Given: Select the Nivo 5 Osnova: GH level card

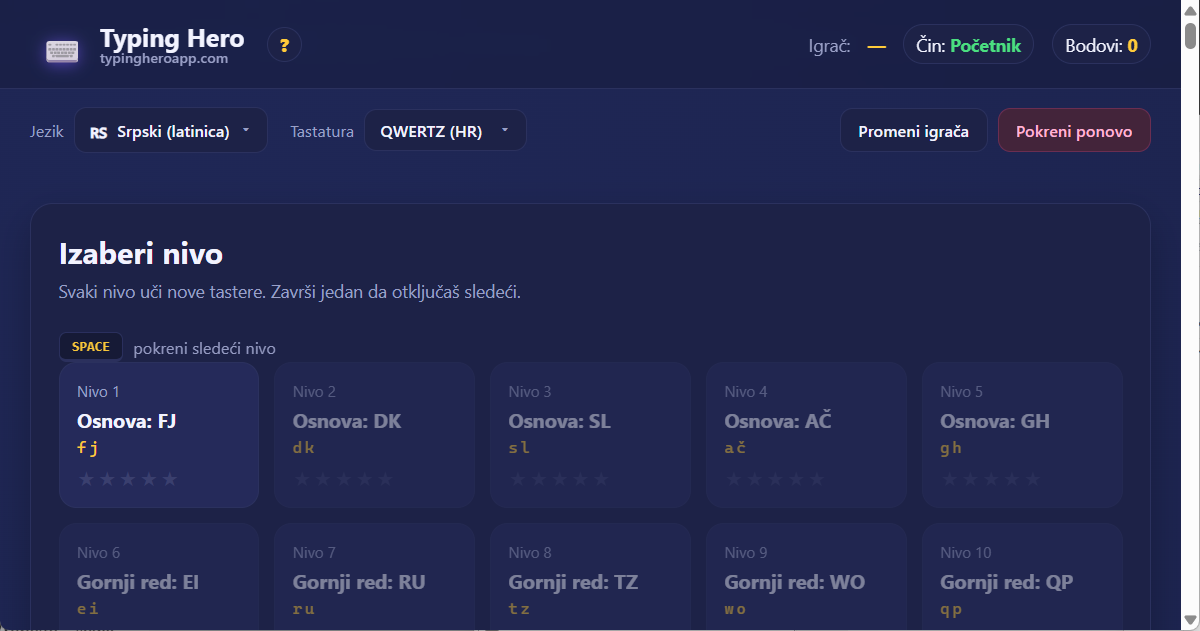Looking at the screenshot, I should [x=1022, y=435].
